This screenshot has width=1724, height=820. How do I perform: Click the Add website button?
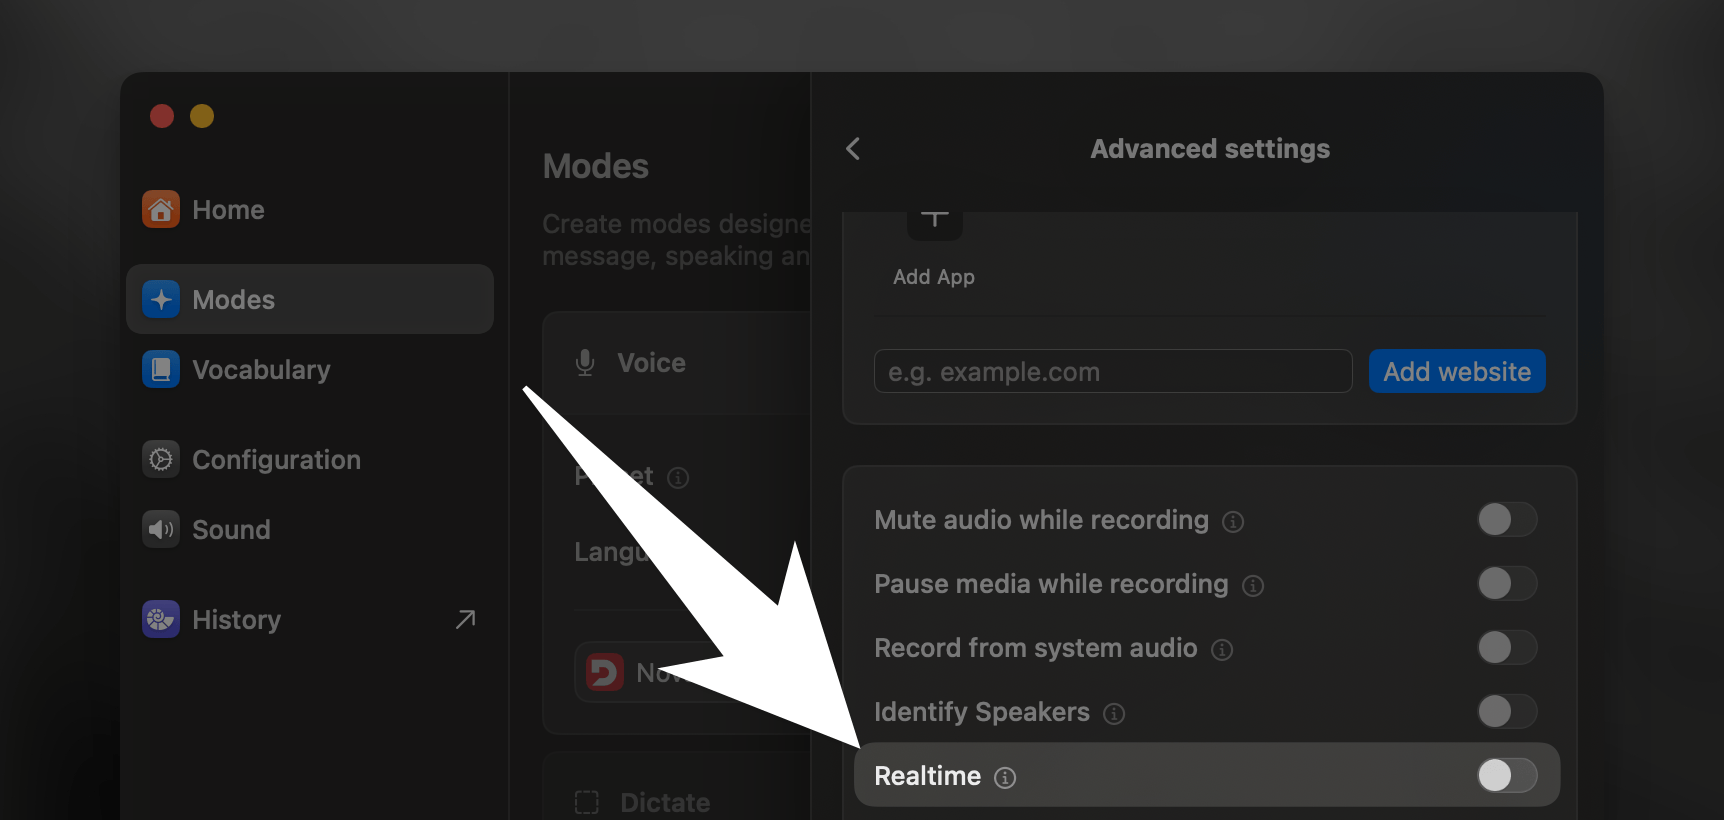pos(1457,371)
